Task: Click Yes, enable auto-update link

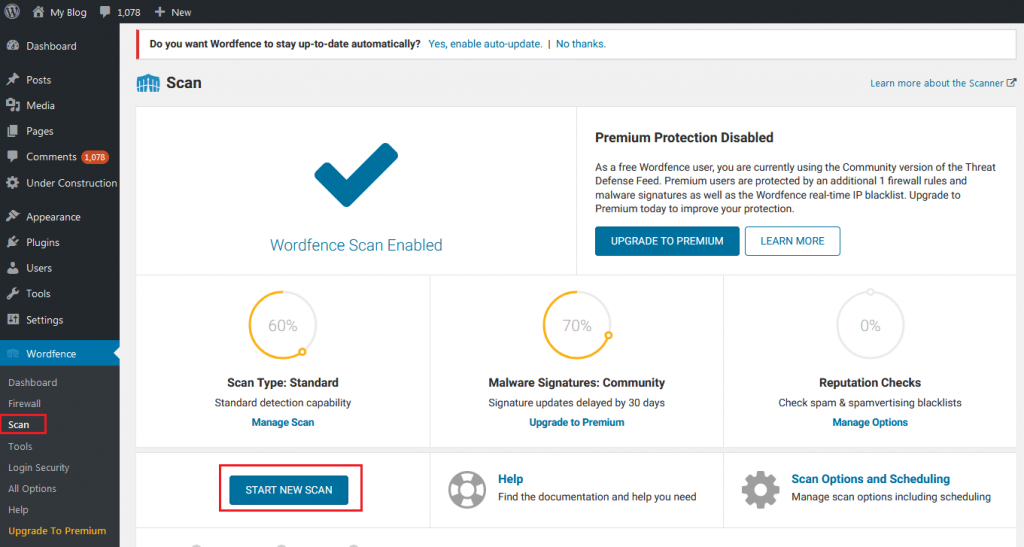Action: pyautogui.click(x=485, y=44)
